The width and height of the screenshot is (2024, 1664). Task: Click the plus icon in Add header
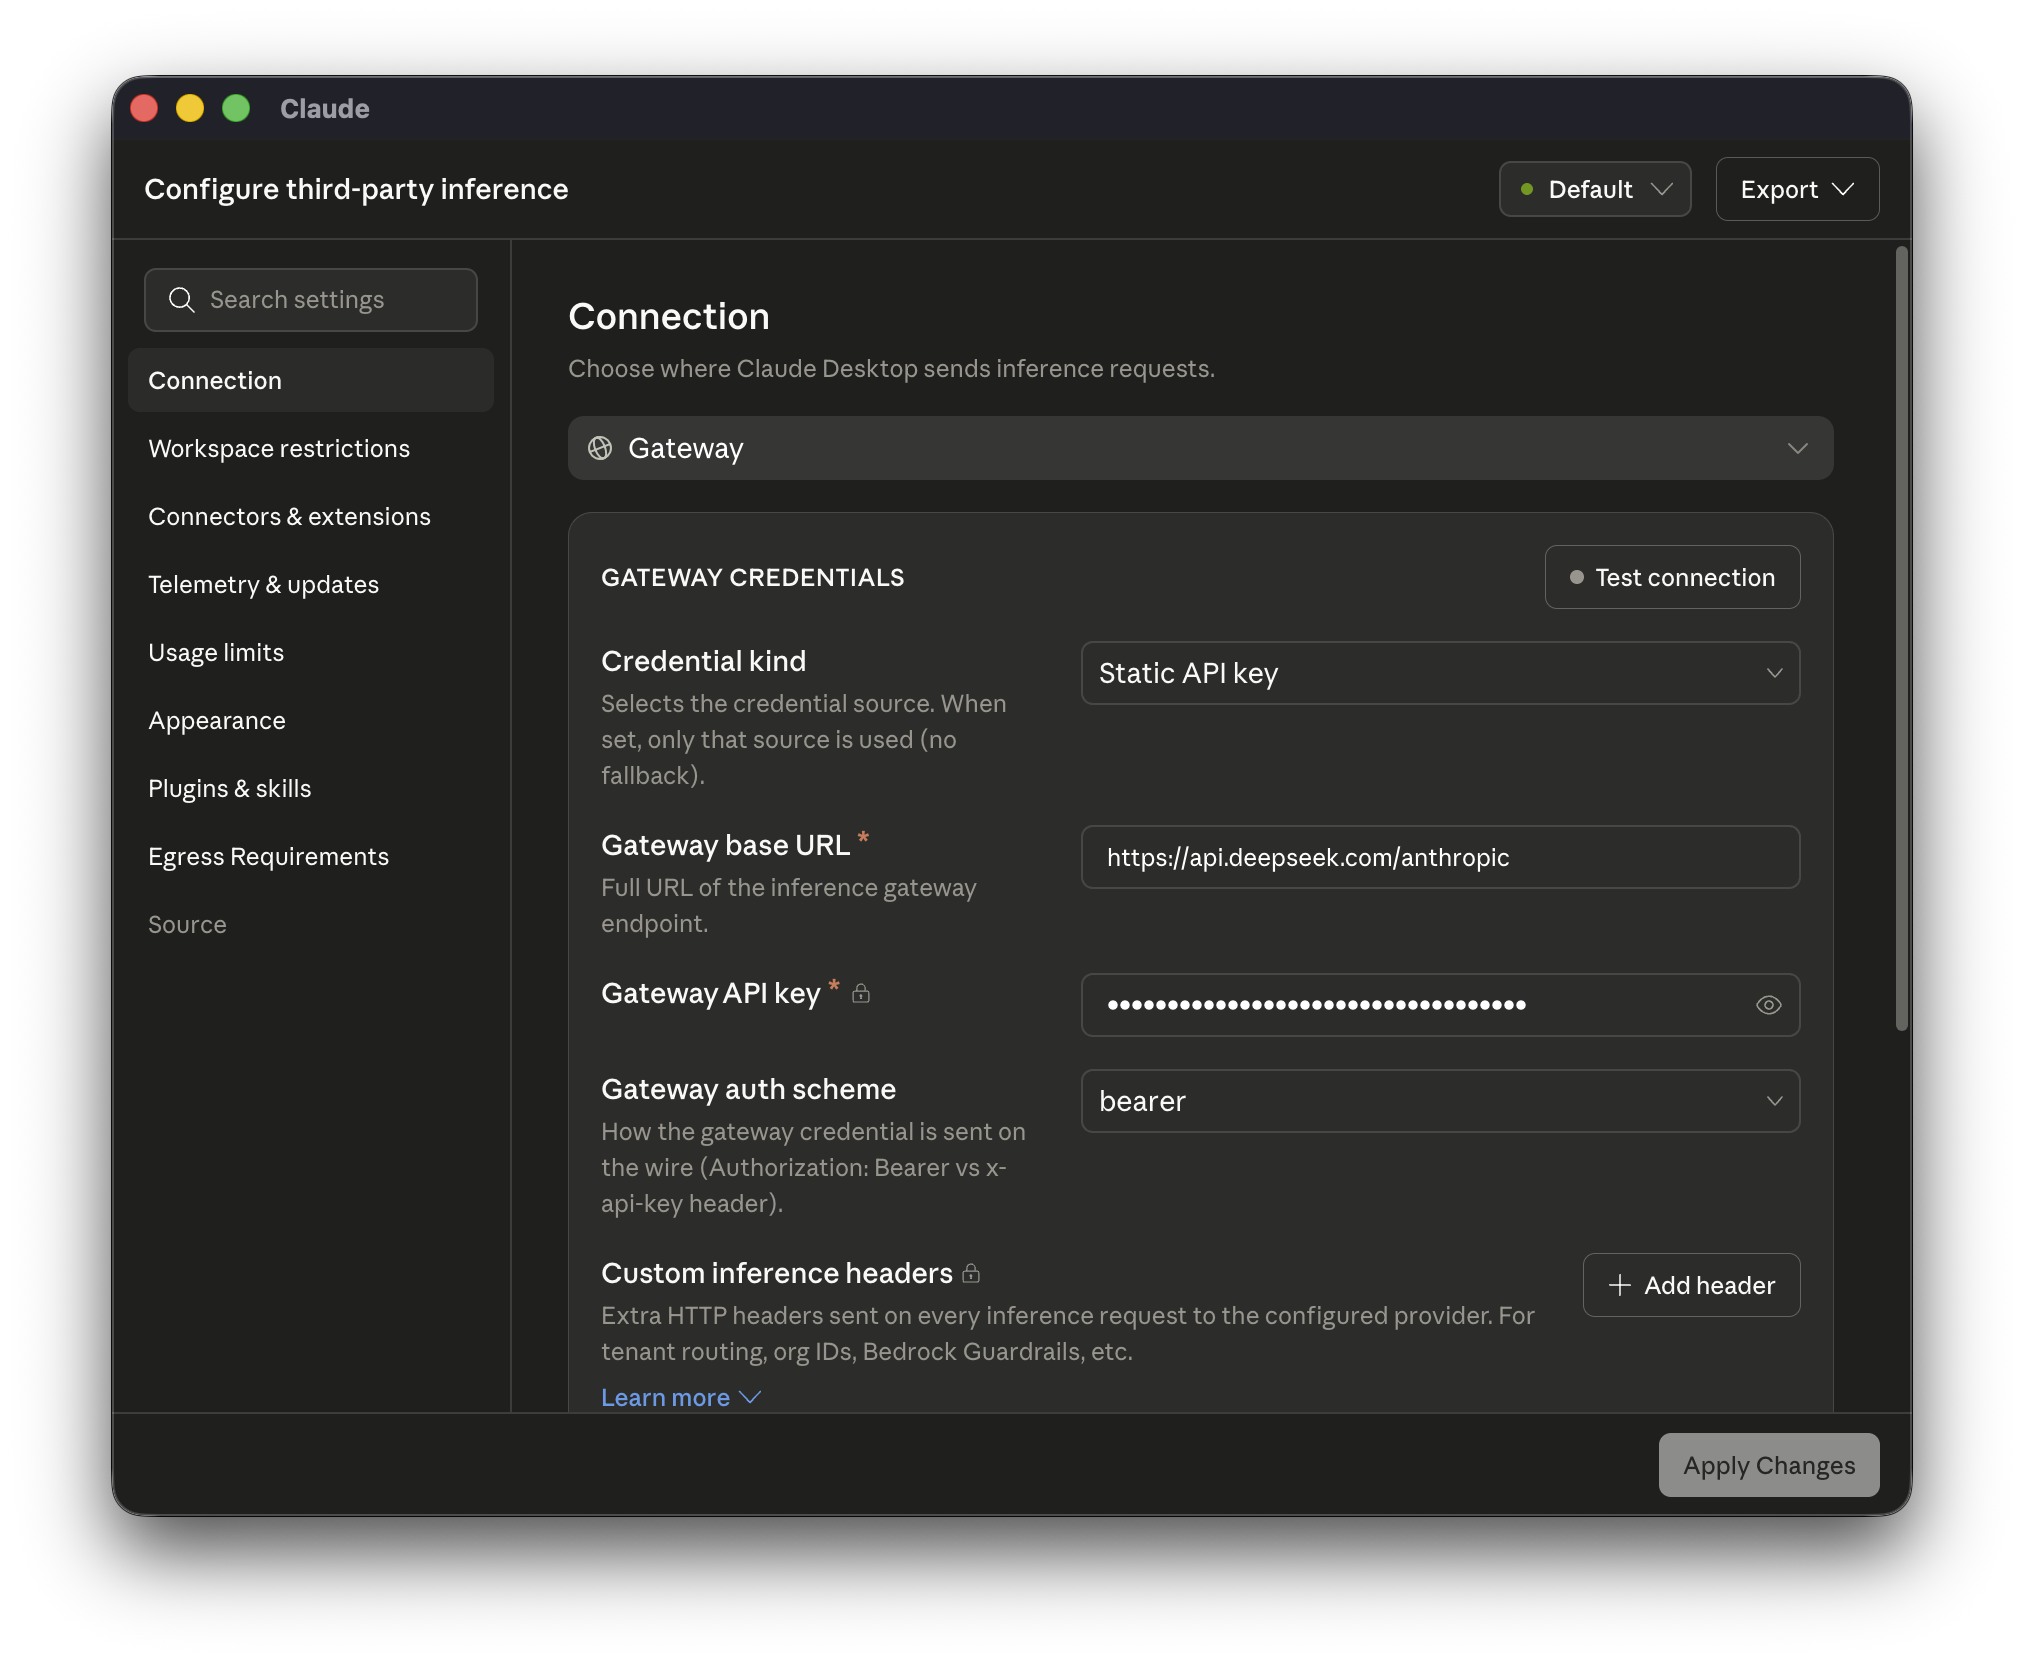1620,1285
